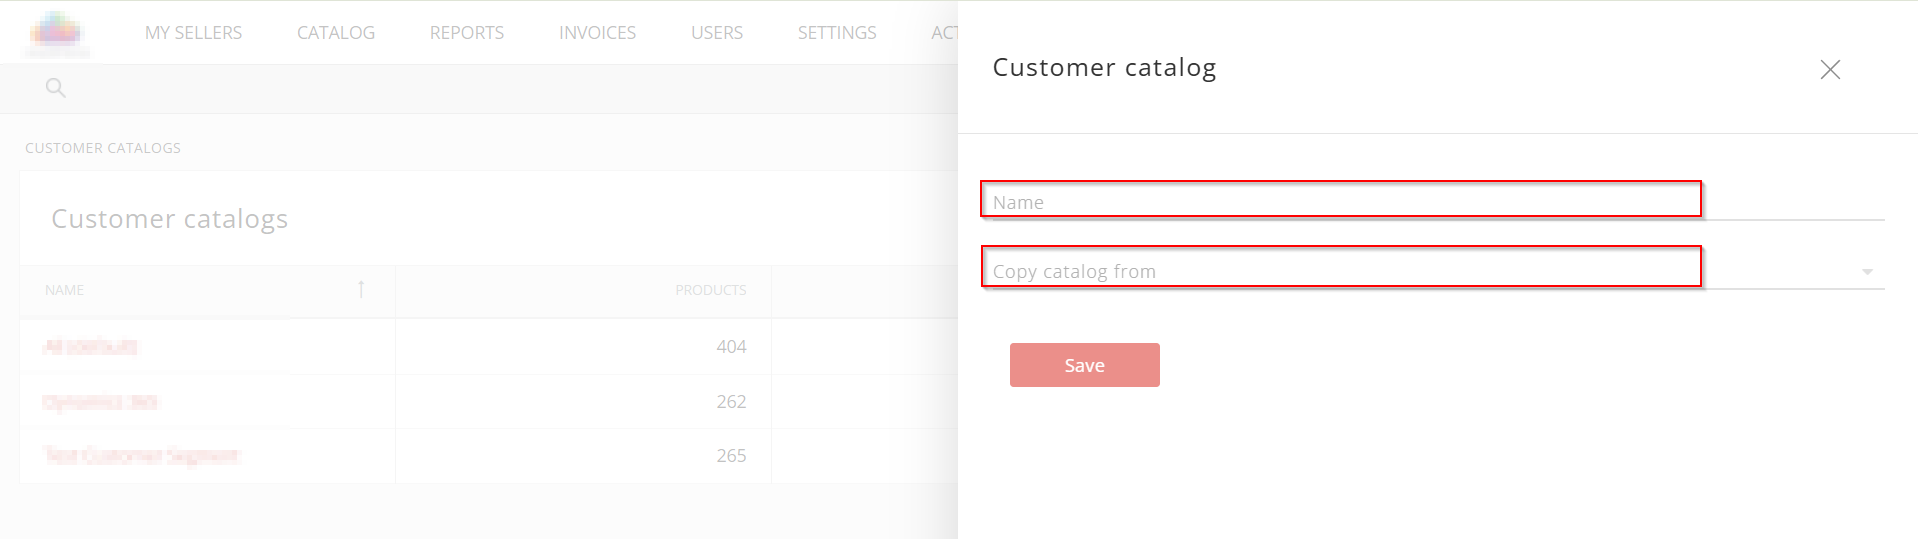The height and width of the screenshot is (539, 1918).
Task: Open Copy catalog from dropdown arrow
Action: 1867,272
